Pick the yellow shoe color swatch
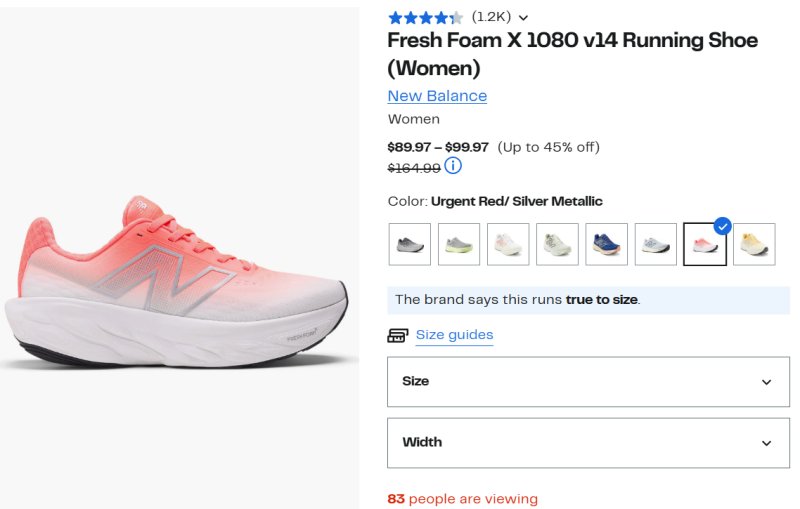 754,244
